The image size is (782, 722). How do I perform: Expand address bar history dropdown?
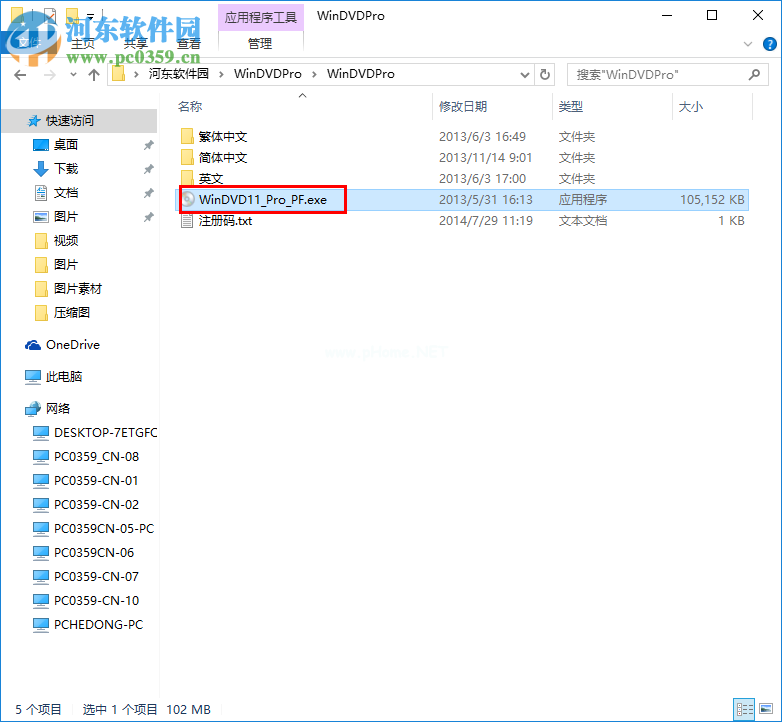click(x=525, y=75)
